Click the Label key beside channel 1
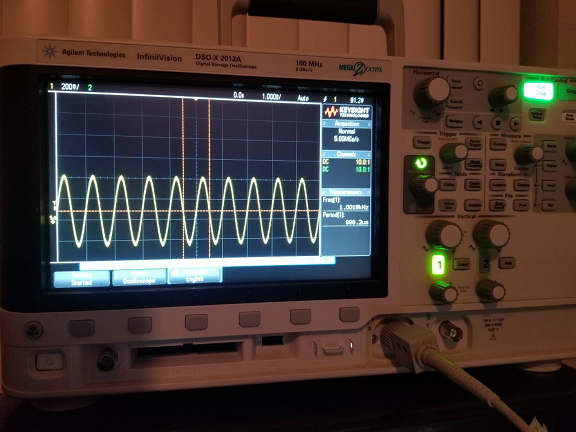This screenshot has height=432, width=576. click(x=462, y=264)
